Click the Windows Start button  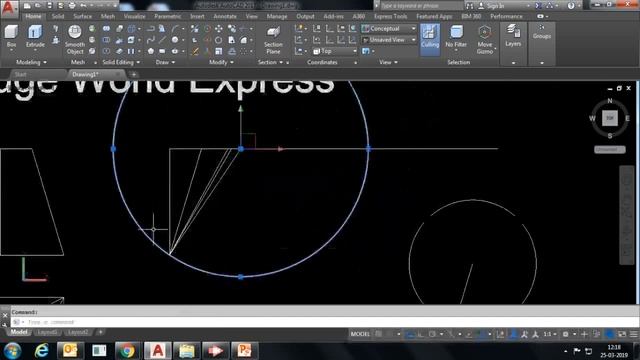point(12,350)
